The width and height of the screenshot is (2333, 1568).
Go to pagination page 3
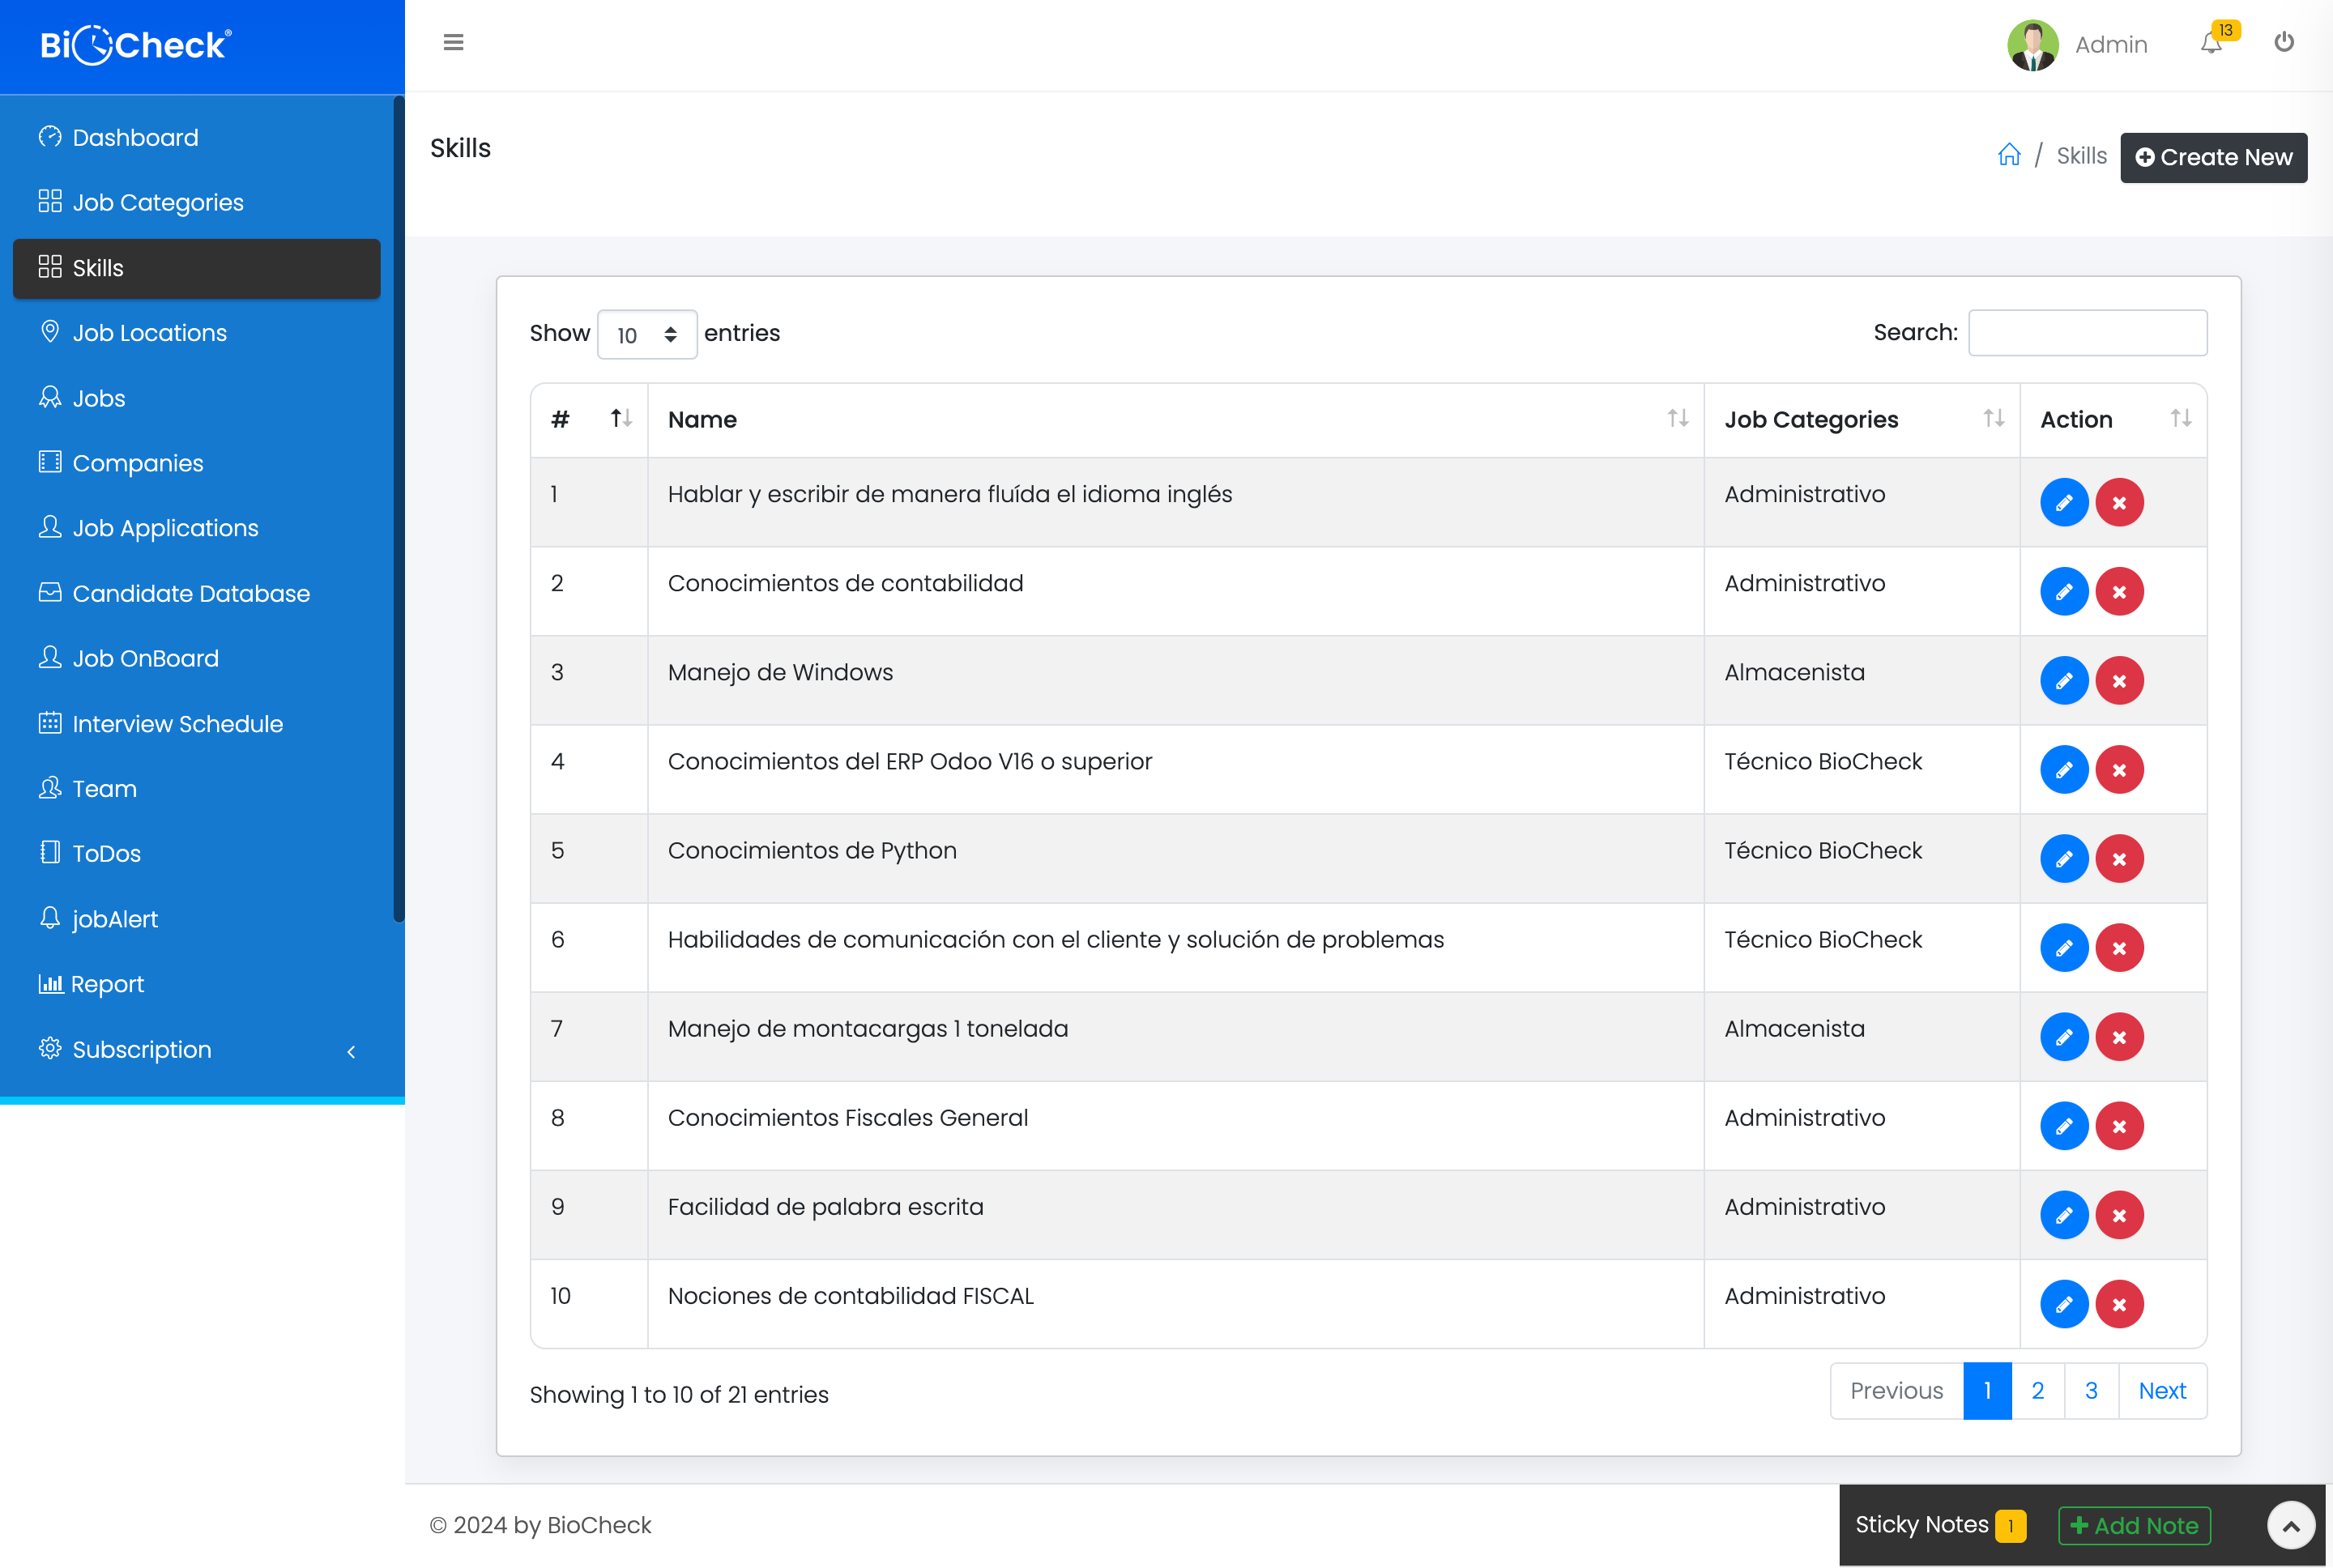click(2091, 1391)
